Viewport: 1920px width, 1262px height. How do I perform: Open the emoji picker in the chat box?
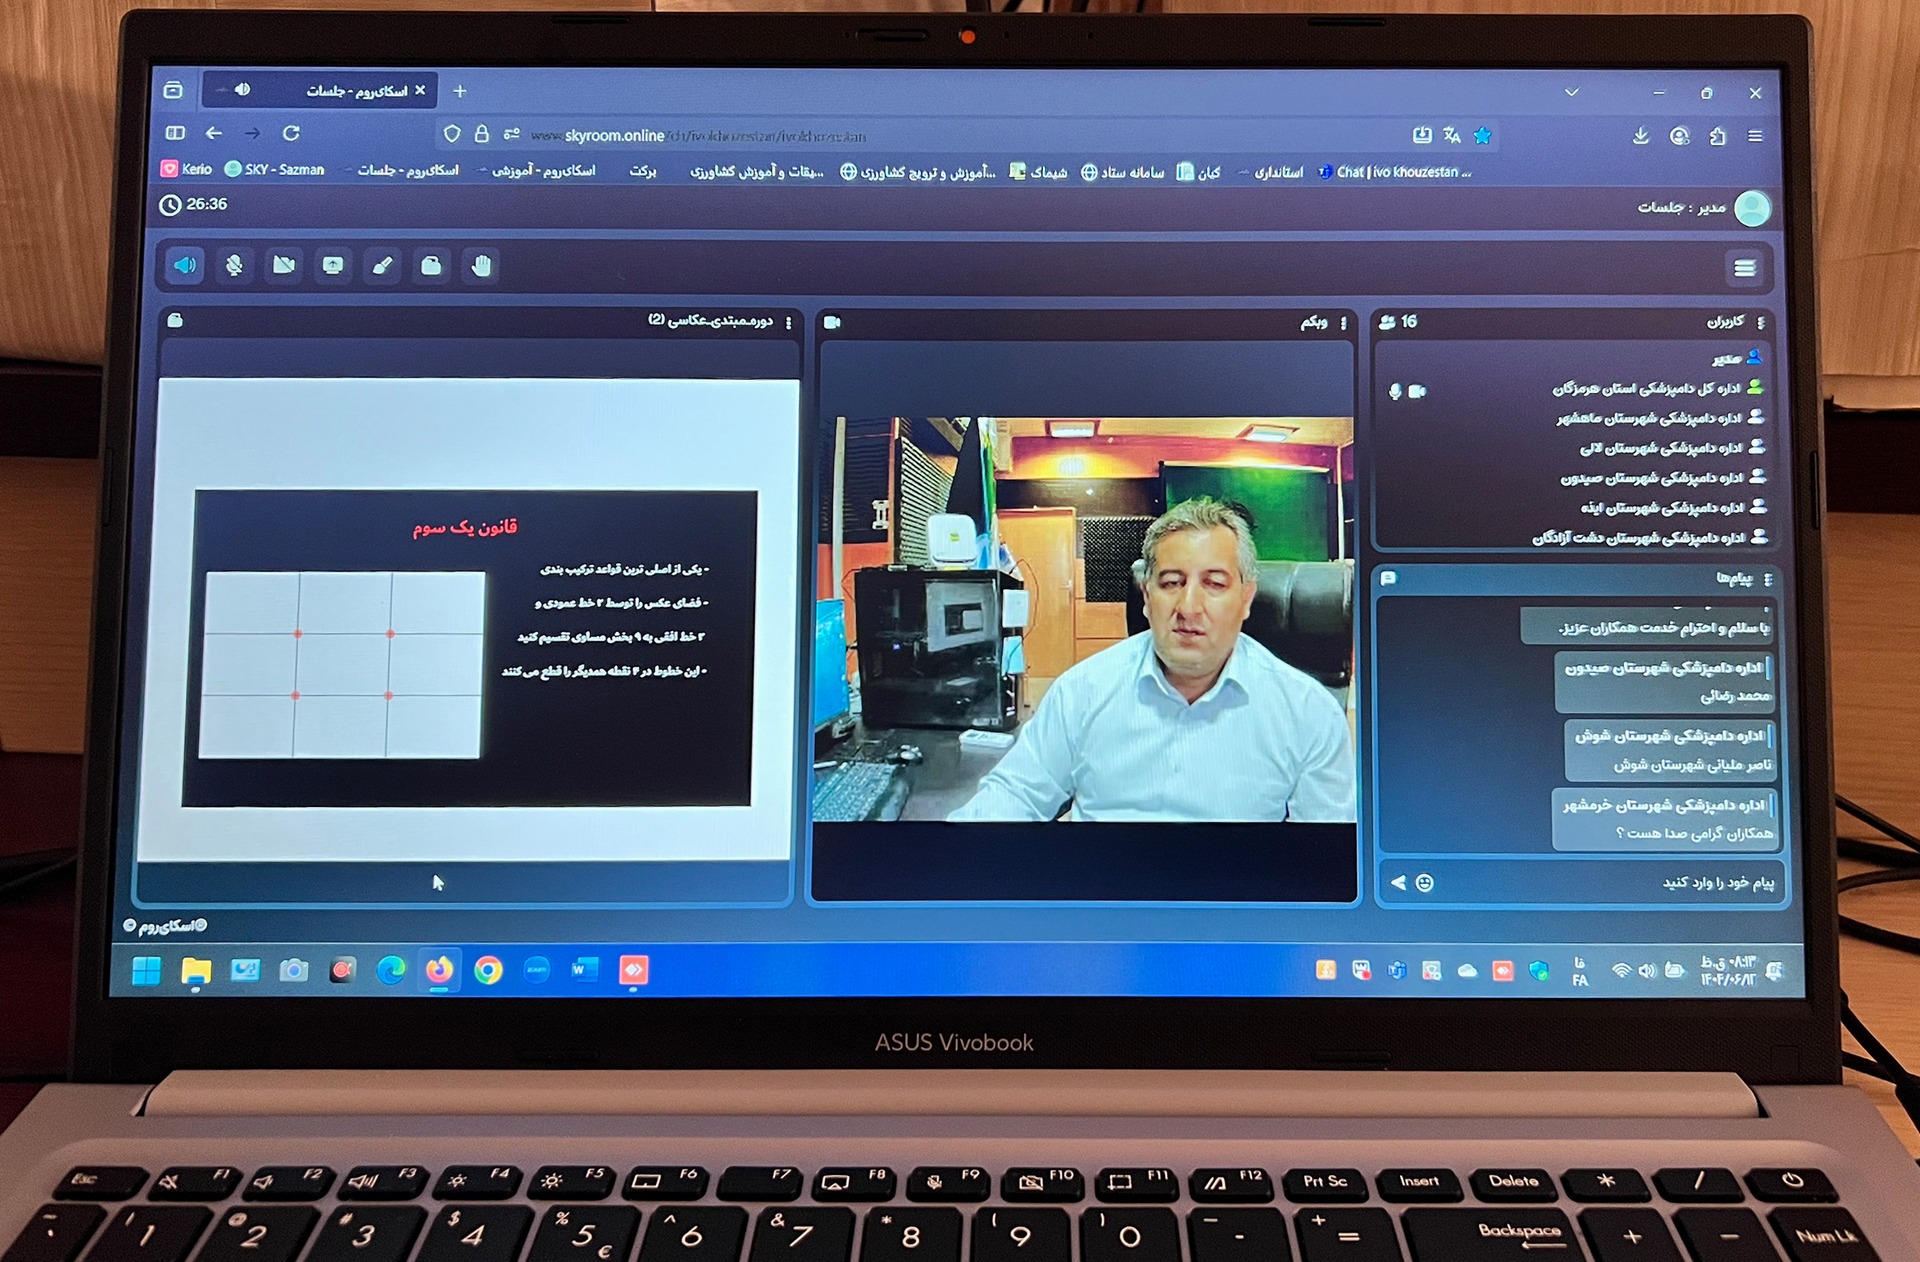click(1425, 883)
